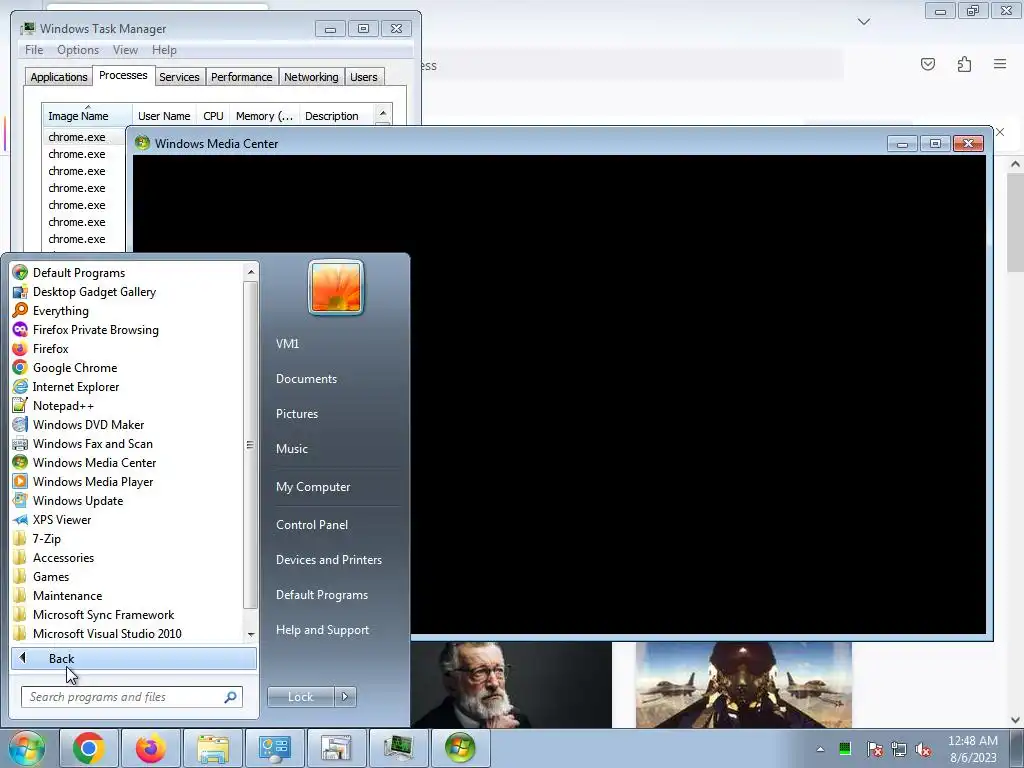Select the first chrome.exe process row
The width and height of the screenshot is (1024, 768).
(x=84, y=137)
